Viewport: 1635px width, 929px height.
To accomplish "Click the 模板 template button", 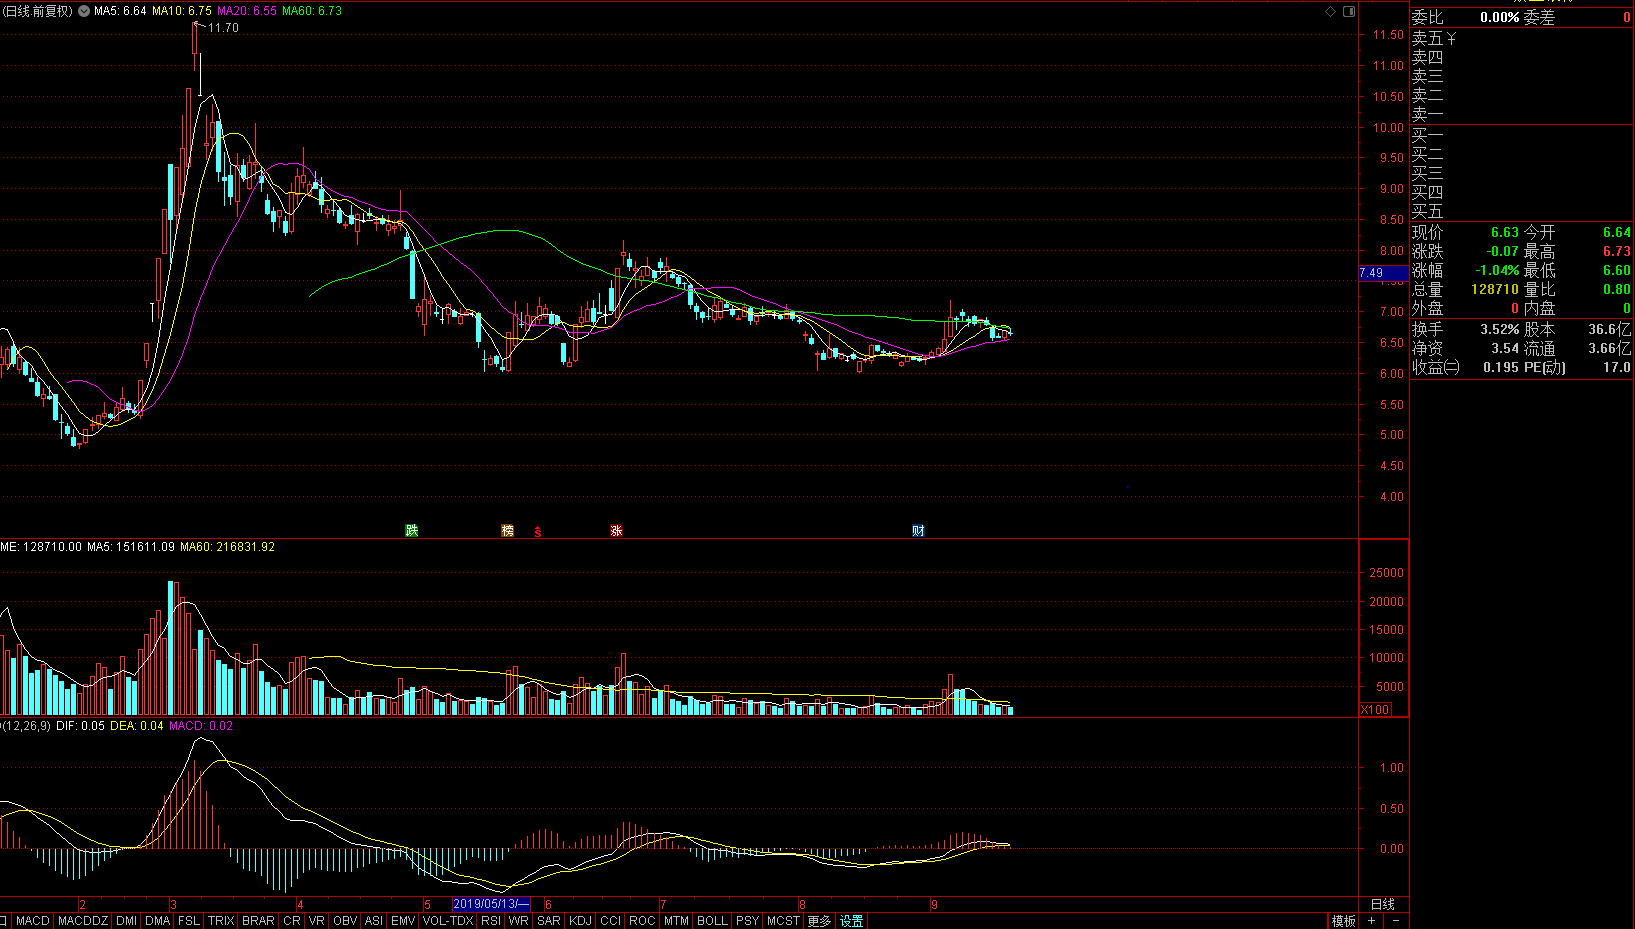I will tap(1343, 921).
